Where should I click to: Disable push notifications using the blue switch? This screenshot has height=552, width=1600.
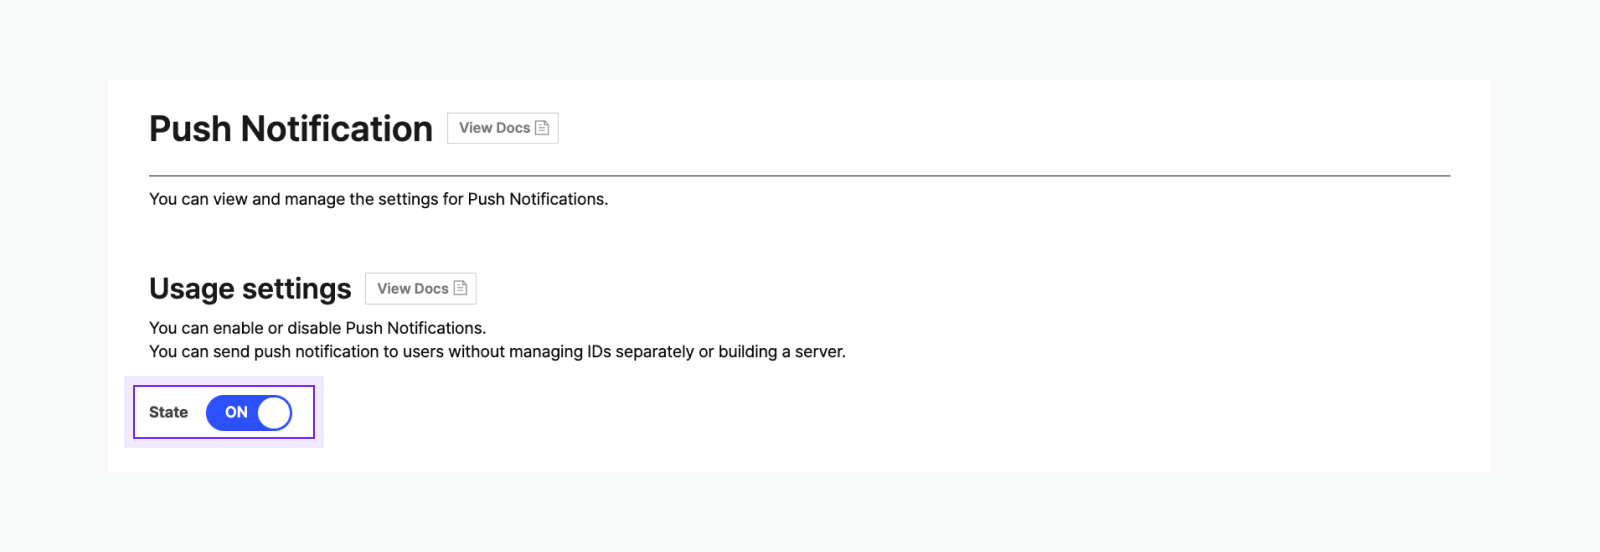pos(249,412)
